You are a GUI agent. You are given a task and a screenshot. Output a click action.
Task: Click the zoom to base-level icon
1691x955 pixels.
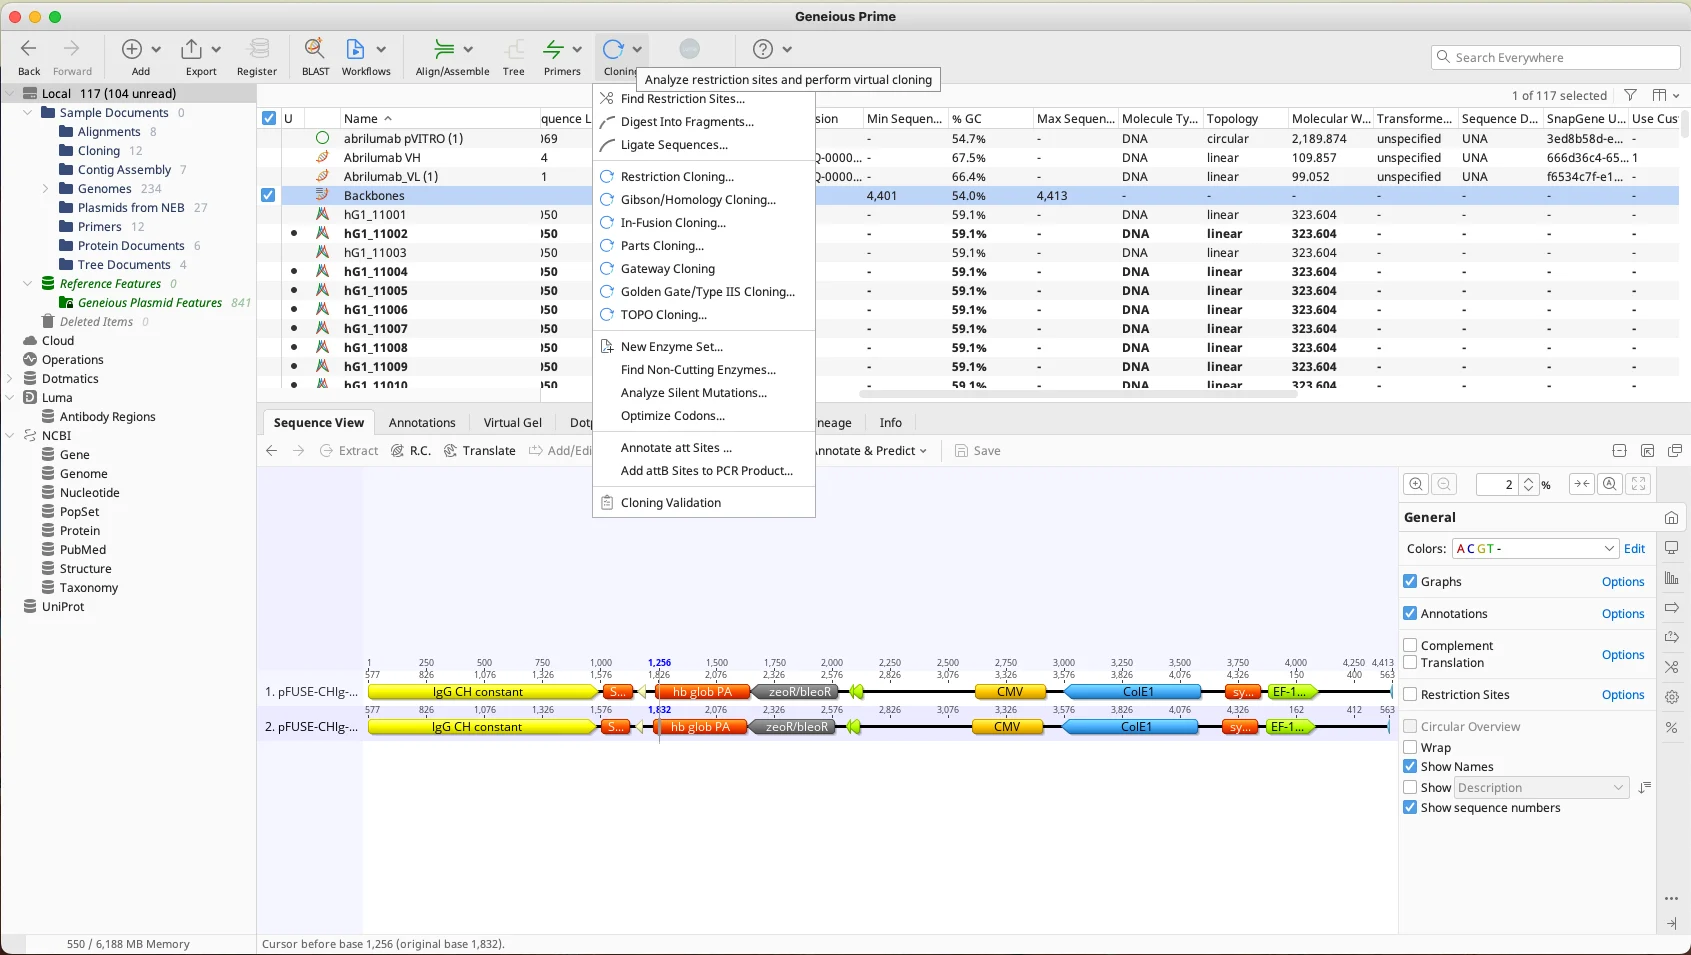pos(1609,484)
